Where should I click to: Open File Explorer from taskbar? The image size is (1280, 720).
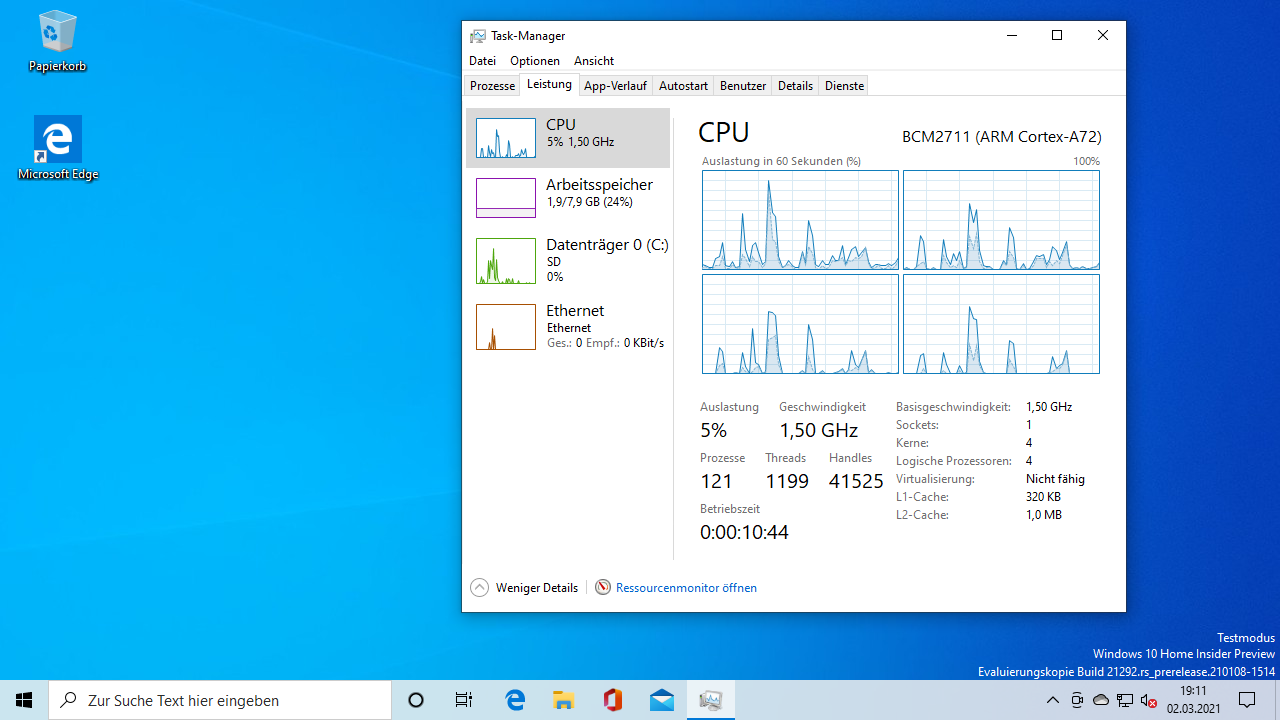(x=564, y=700)
